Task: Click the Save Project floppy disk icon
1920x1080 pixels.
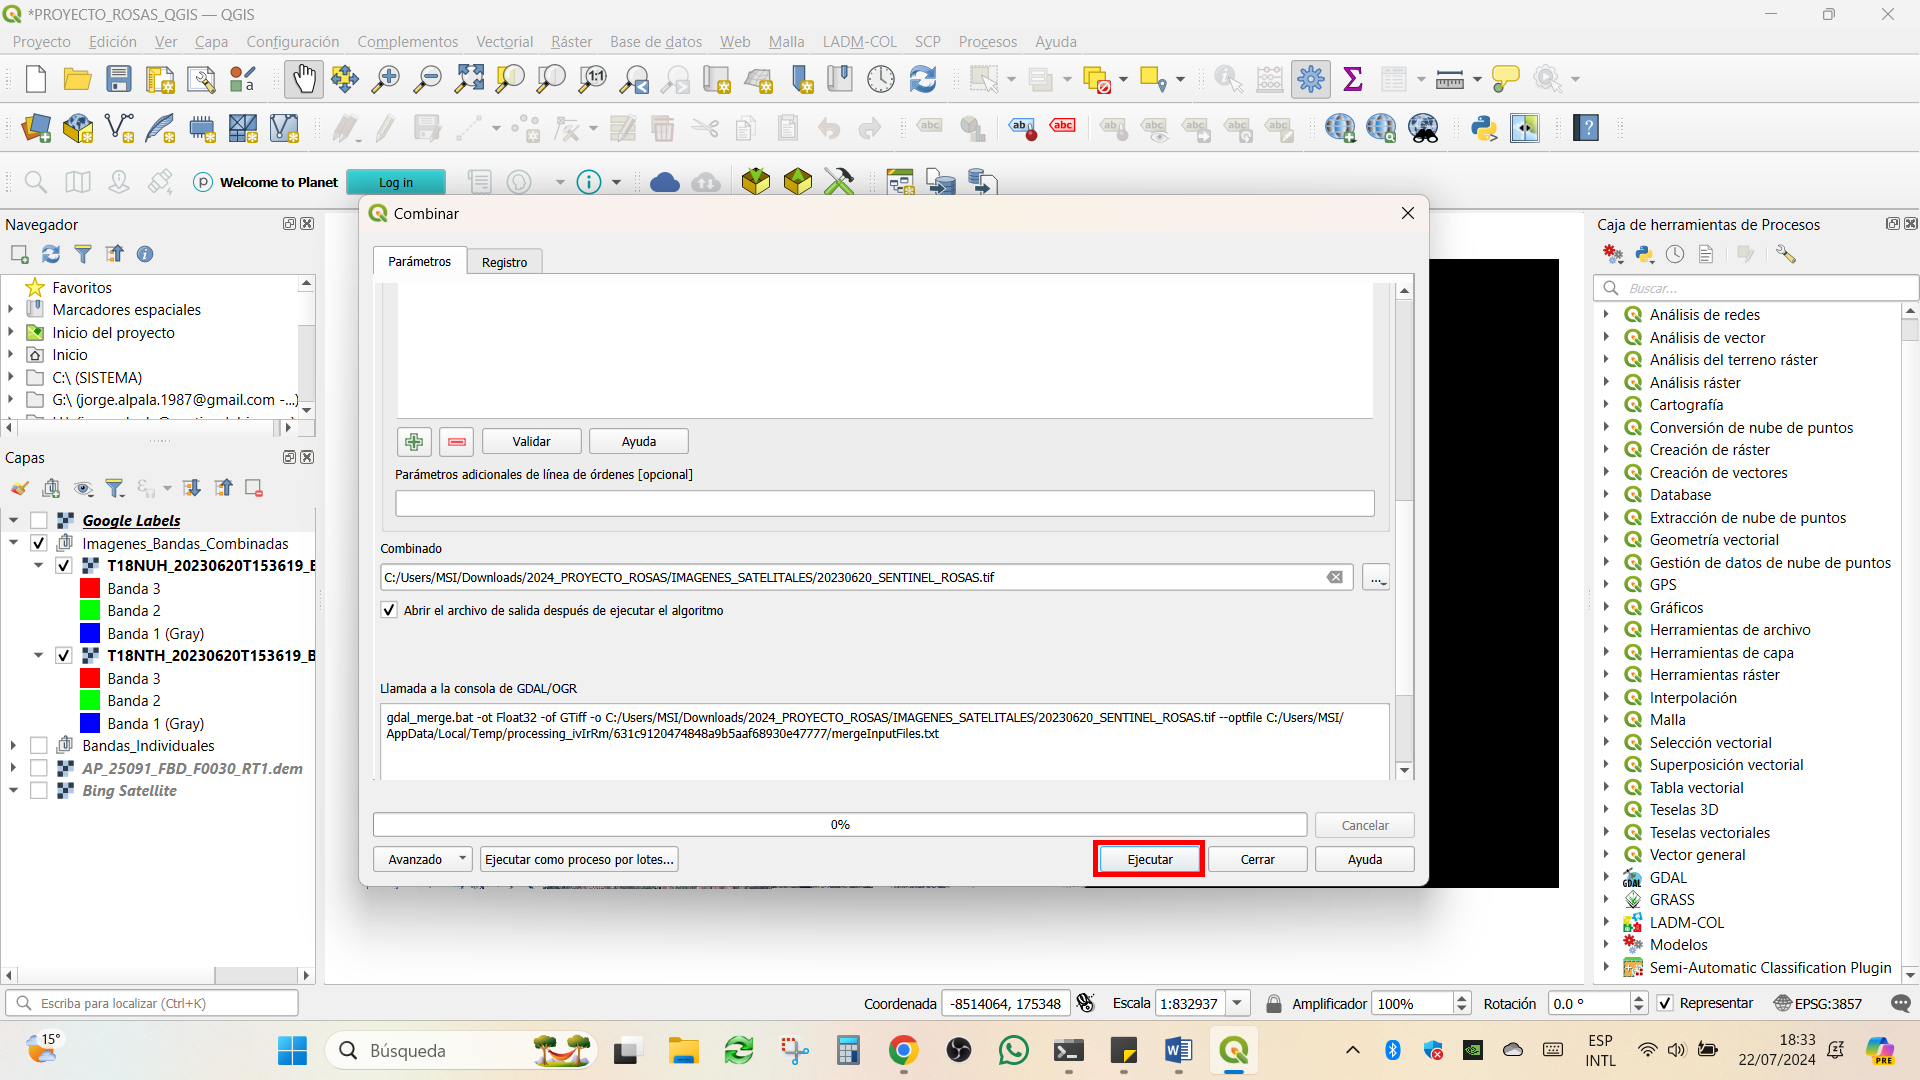Action: coord(119,79)
